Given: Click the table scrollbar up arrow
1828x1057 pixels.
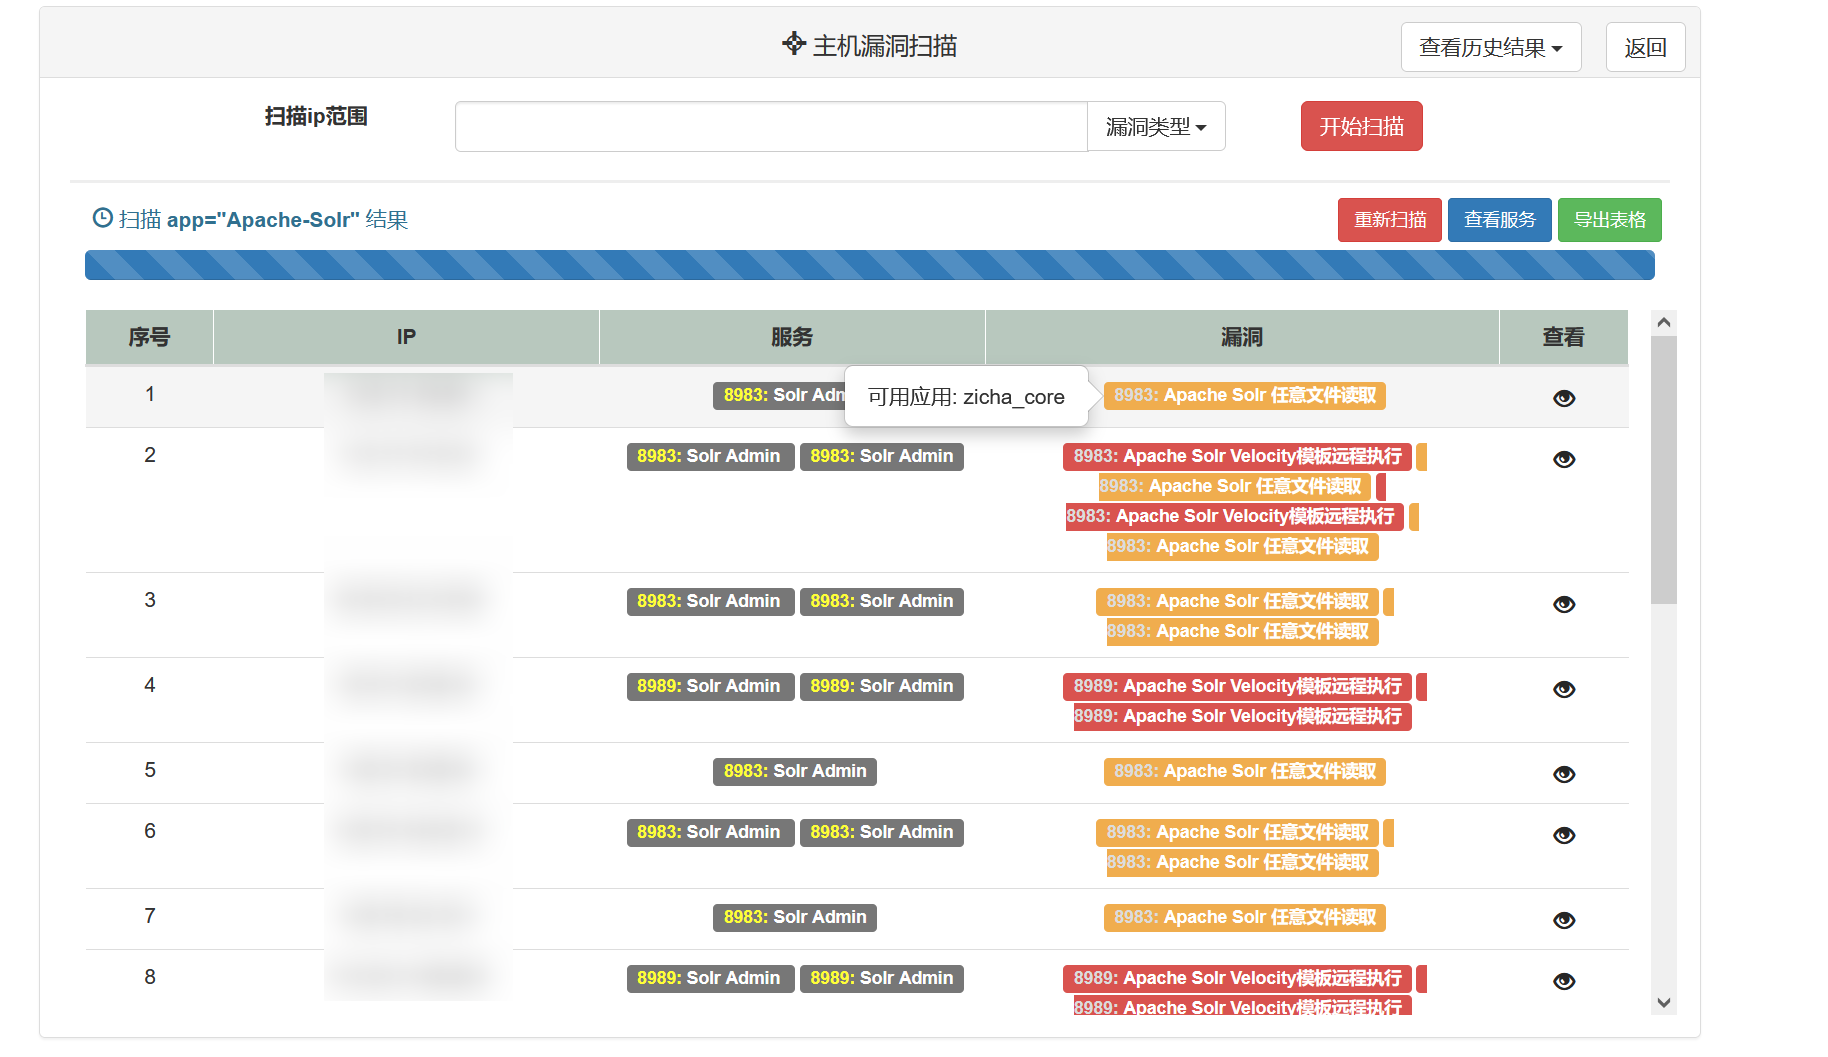Looking at the screenshot, I should tap(1664, 322).
